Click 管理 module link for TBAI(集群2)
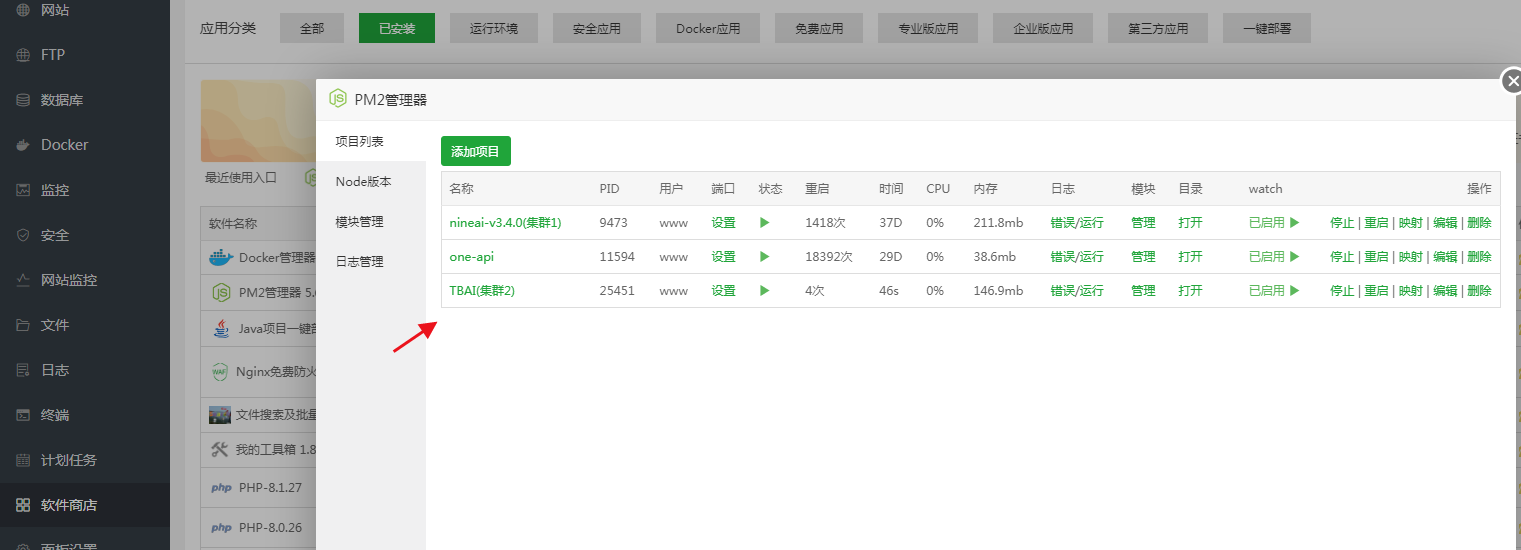1521x550 pixels. 1143,290
